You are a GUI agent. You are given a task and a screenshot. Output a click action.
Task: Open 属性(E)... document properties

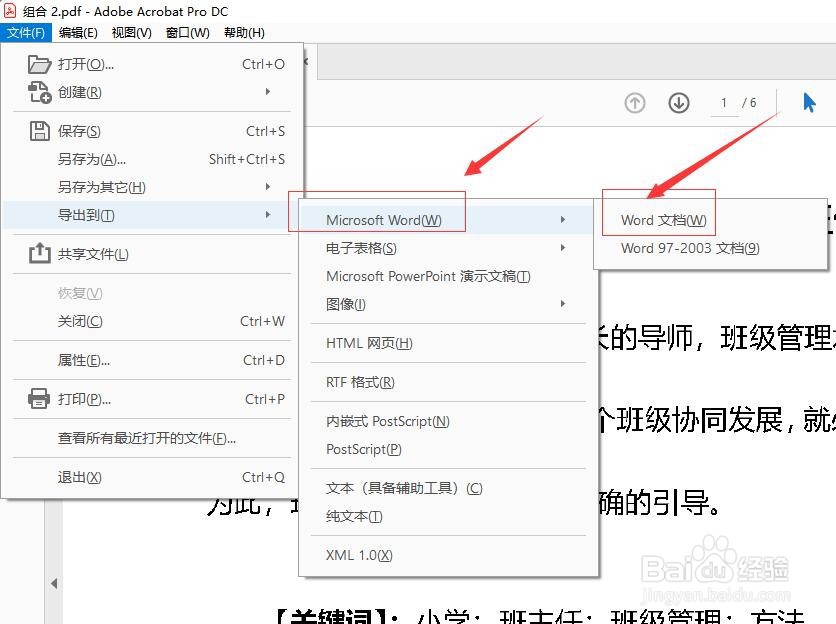click(x=152, y=360)
